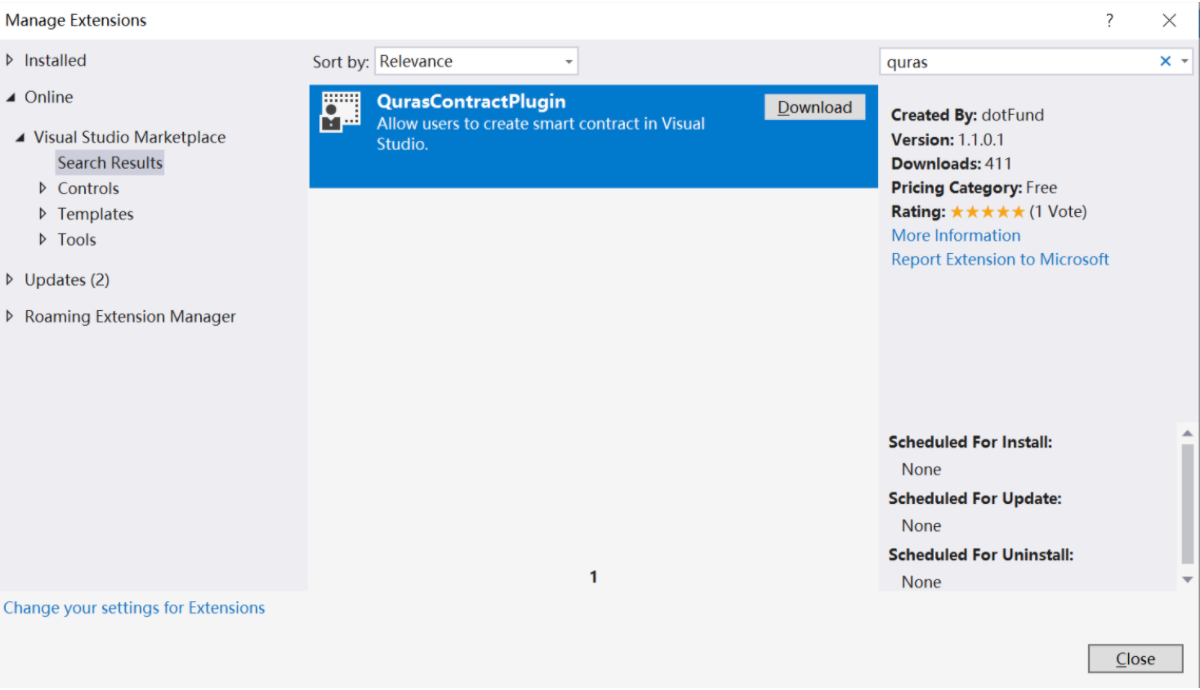Viewport: 1200px width, 690px height.
Task: Collapse the Online category
Action: pos(11,97)
